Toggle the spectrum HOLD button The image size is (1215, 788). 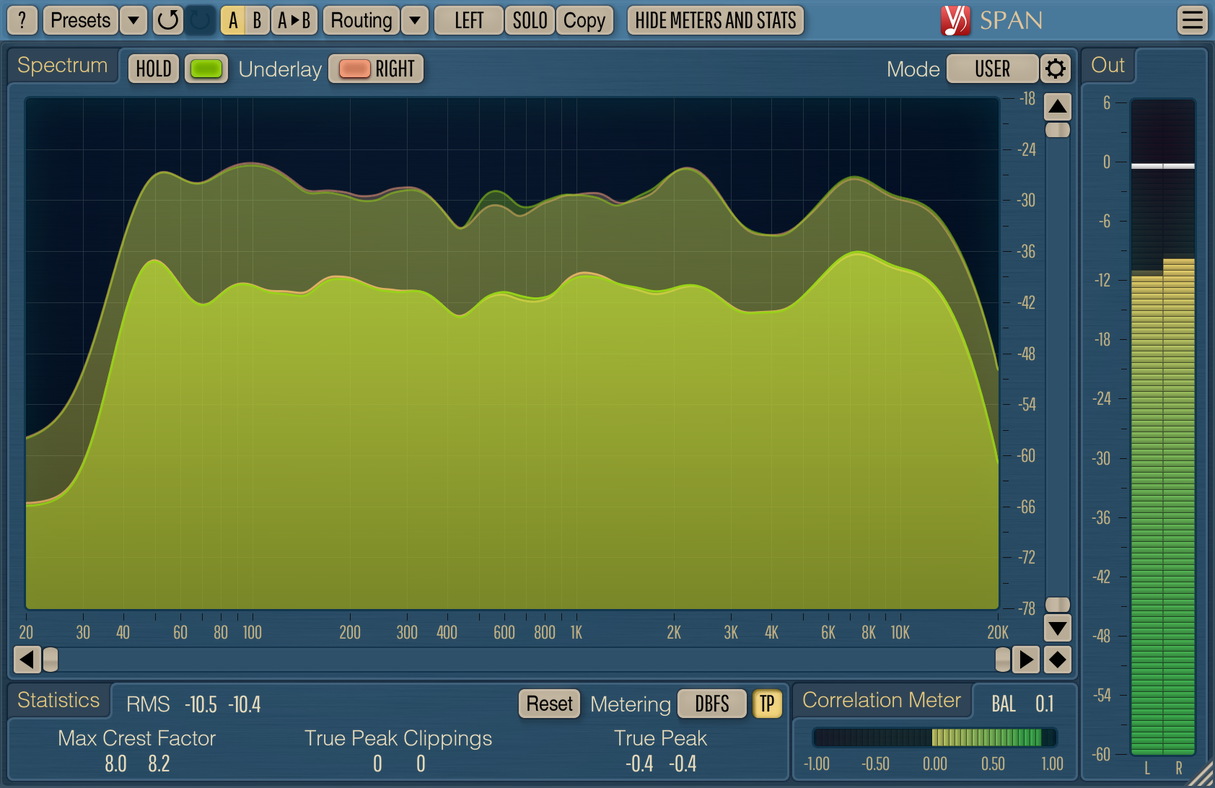(154, 69)
